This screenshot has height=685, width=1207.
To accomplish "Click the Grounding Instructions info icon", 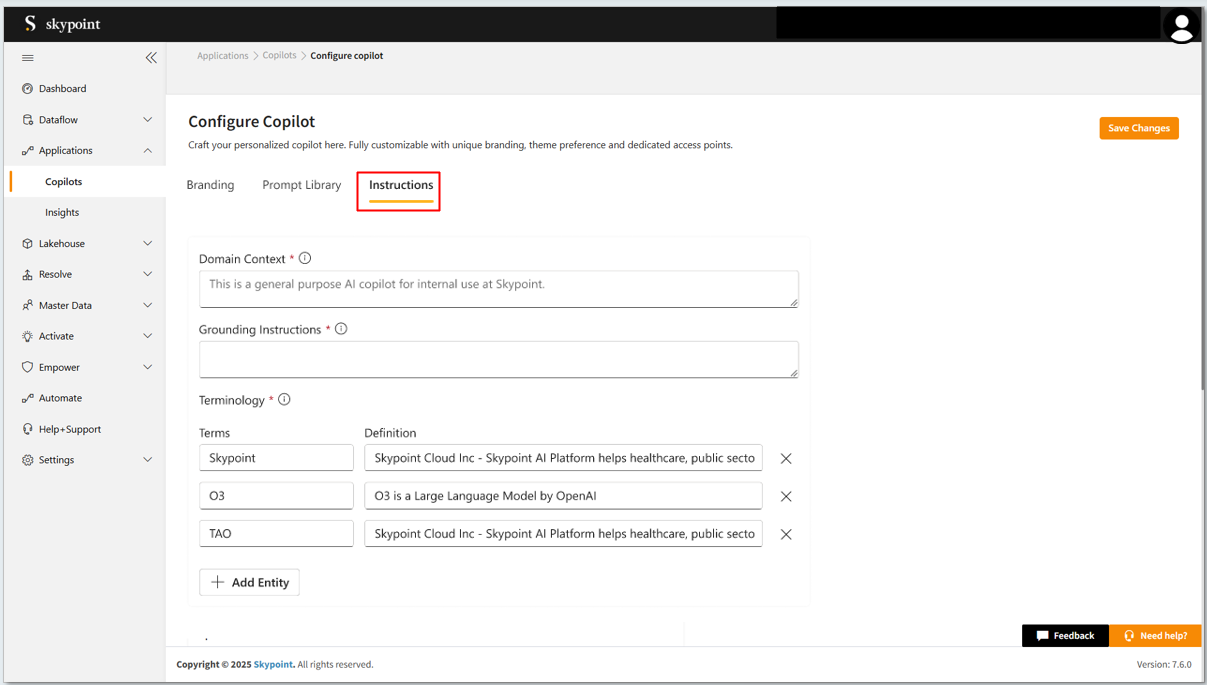I will [341, 329].
